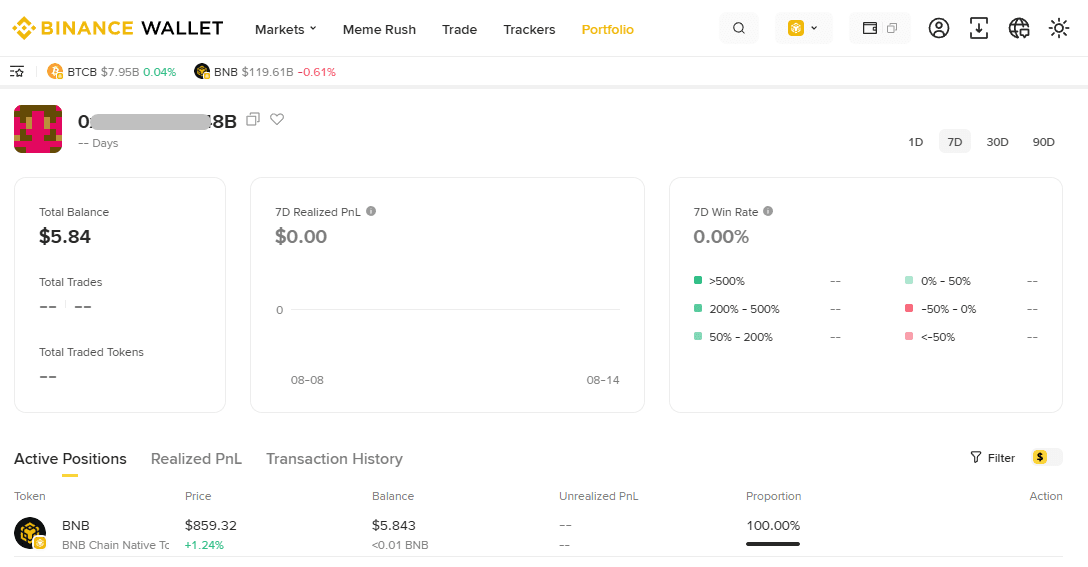Switch to Active Positions tab
This screenshot has width=1088, height=567.
[x=70, y=459]
